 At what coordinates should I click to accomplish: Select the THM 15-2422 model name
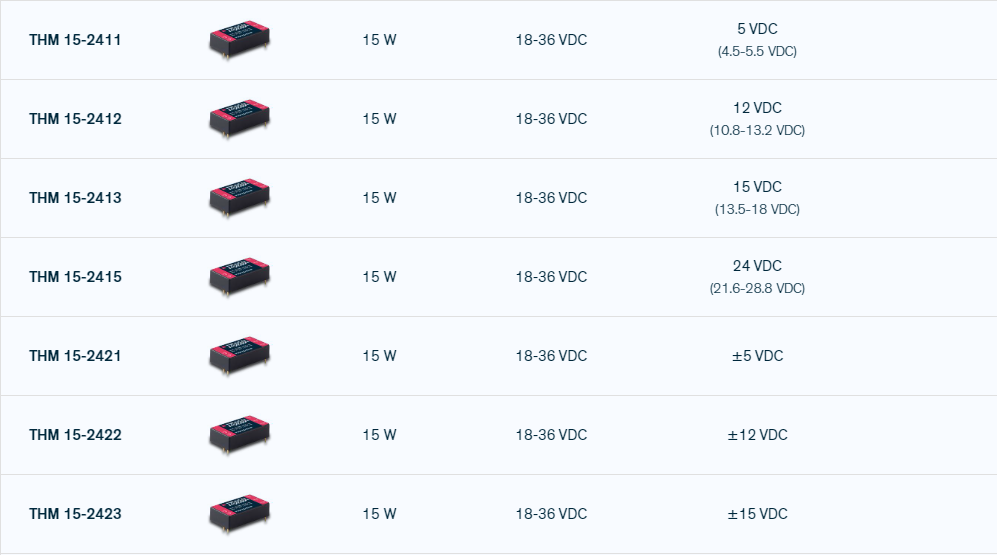[x=75, y=435]
